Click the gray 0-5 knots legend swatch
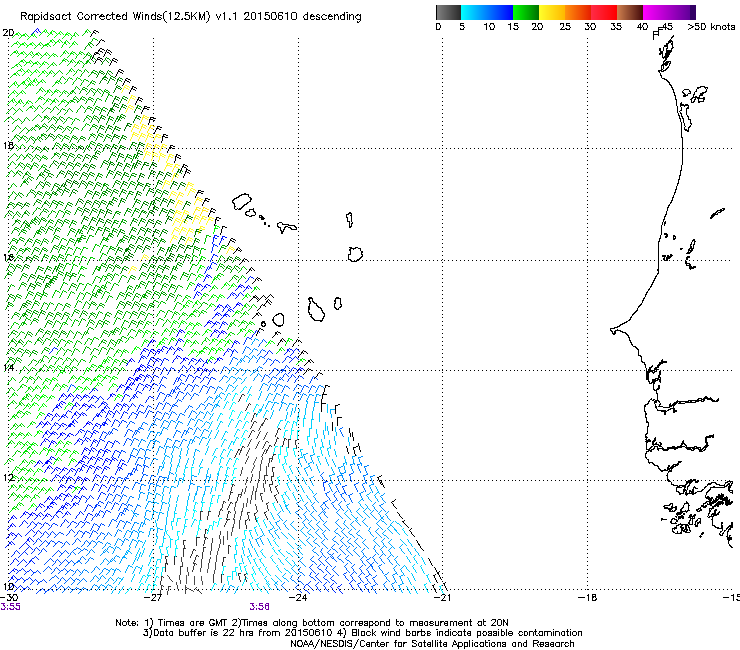Viewport: 740px width, 650px height. [x=448, y=12]
